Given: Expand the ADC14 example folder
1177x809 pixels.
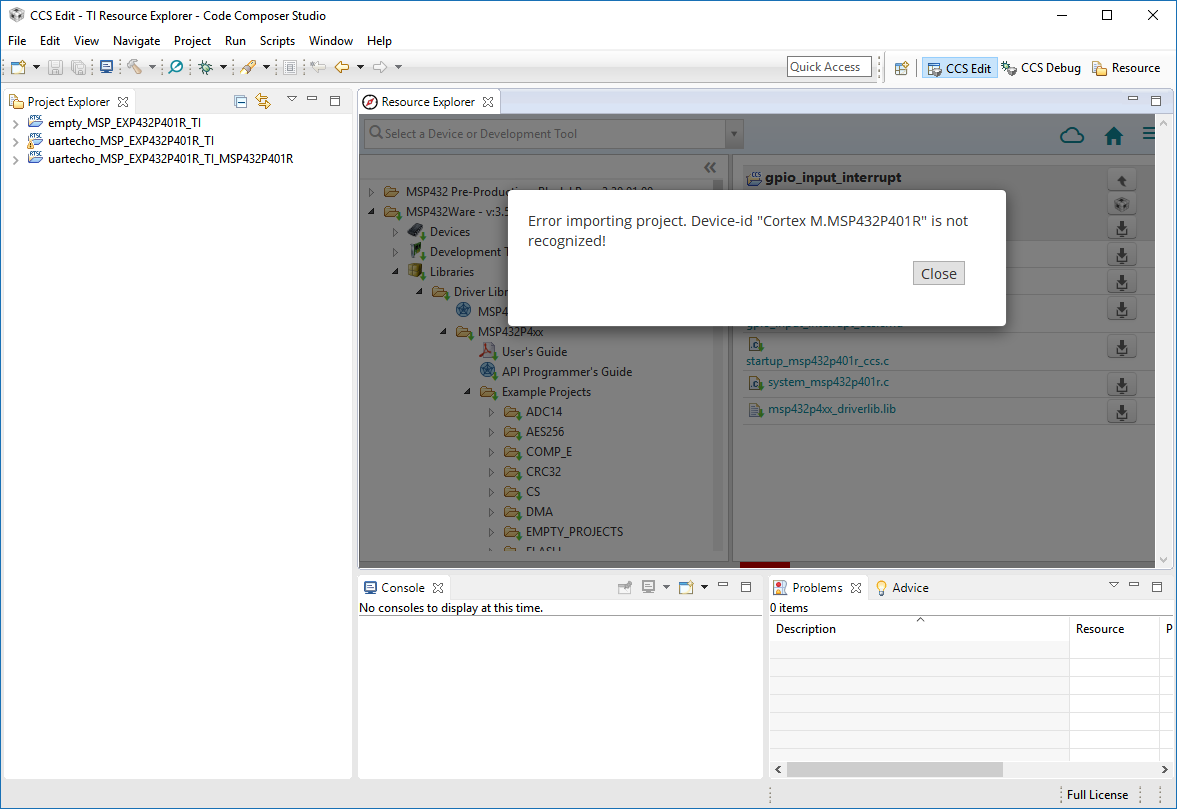Looking at the screenshot, I should tap(492, 412).
